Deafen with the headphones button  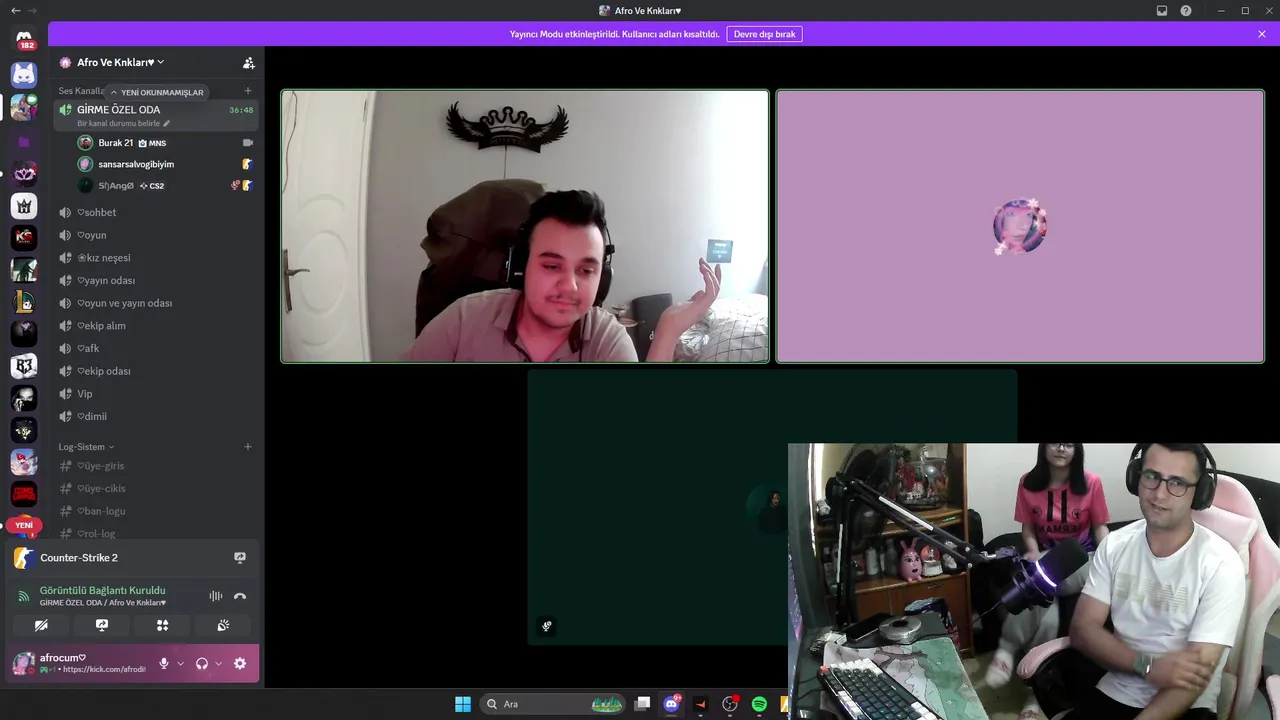(x=202, y=663)
